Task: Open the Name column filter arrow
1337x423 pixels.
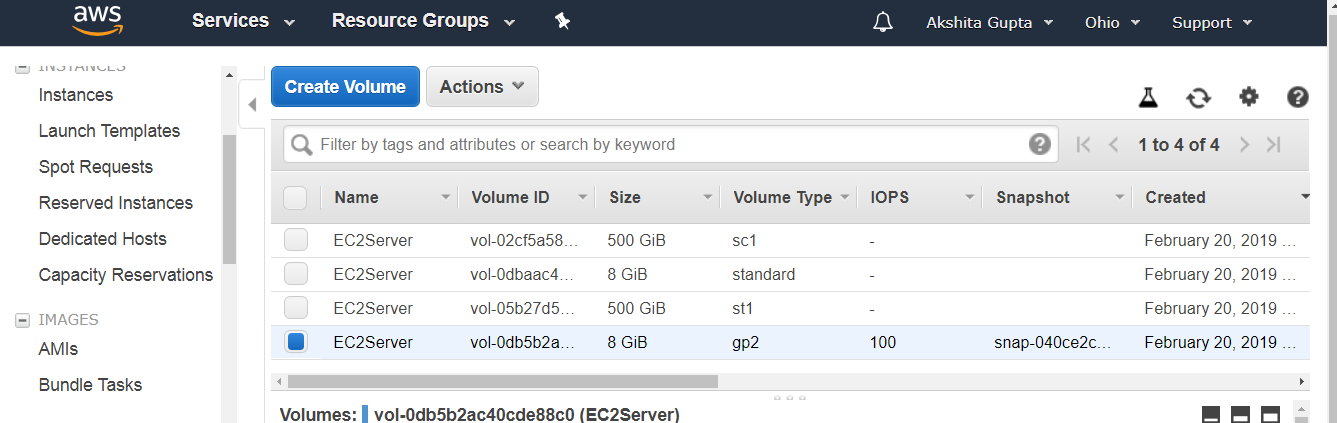Action: click(446, 198)
